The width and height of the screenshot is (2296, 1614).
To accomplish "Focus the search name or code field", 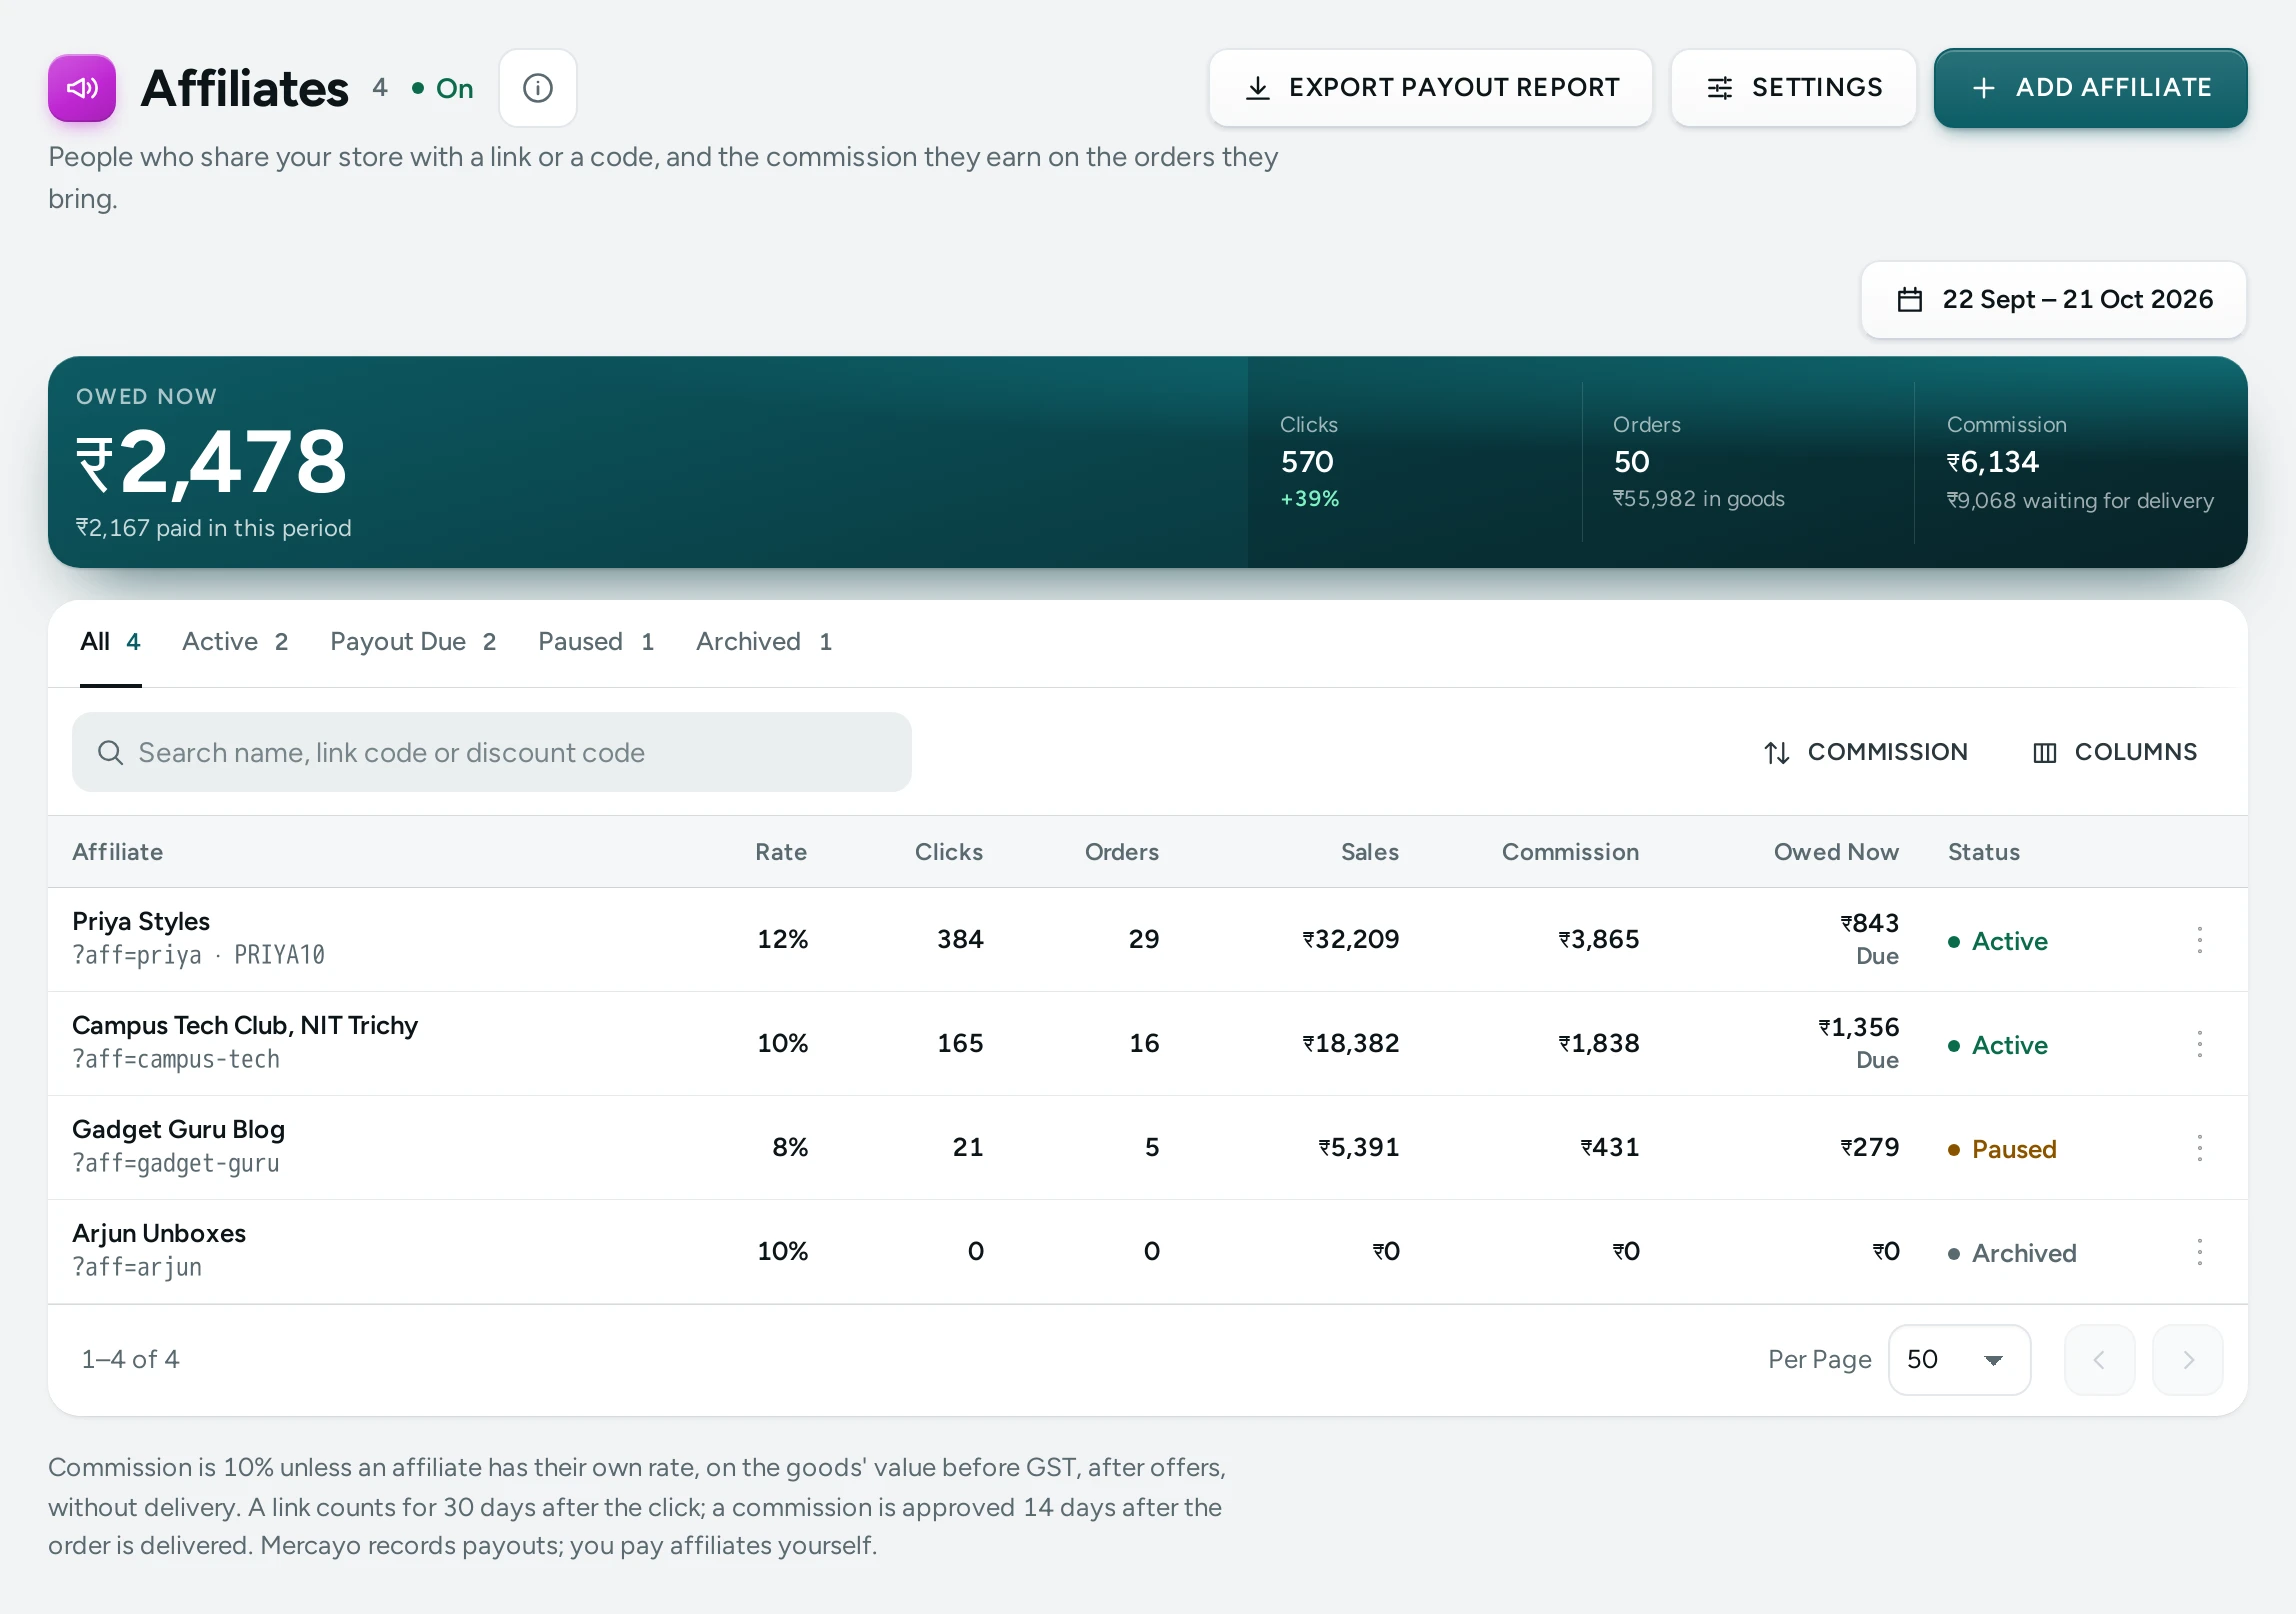I will [492, 752].
